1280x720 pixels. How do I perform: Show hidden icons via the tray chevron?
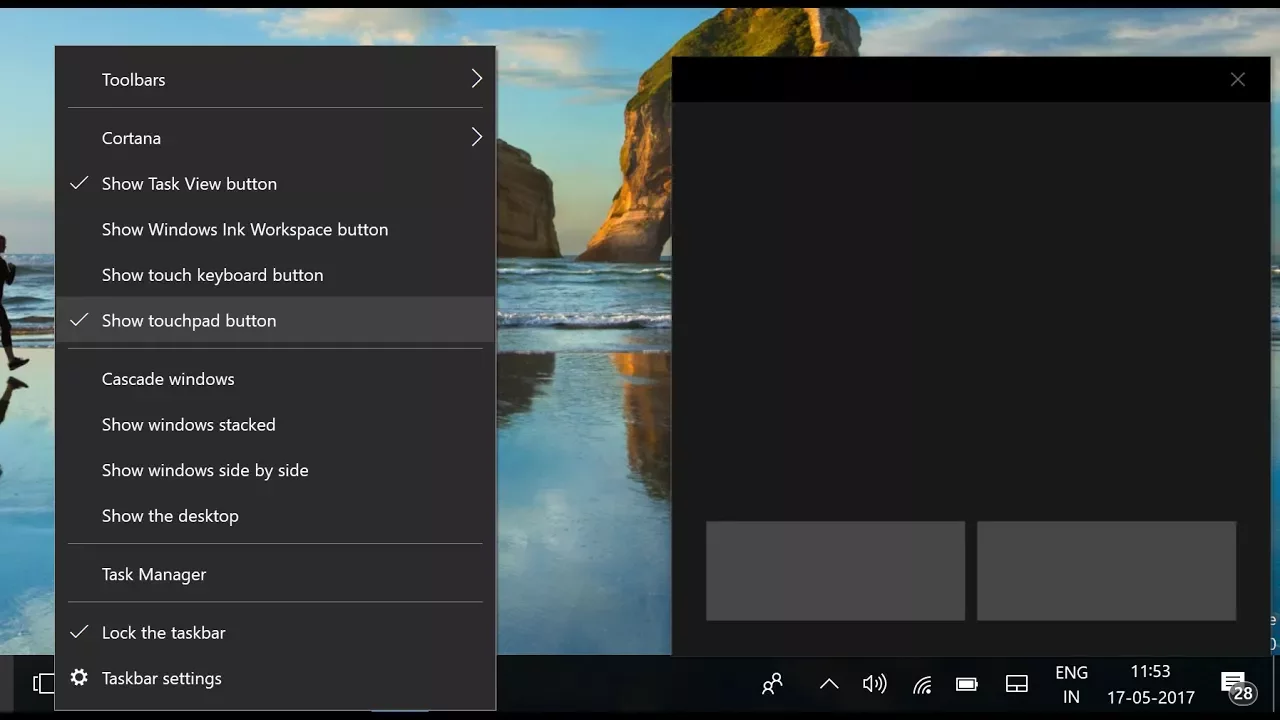tap(828, 684)
